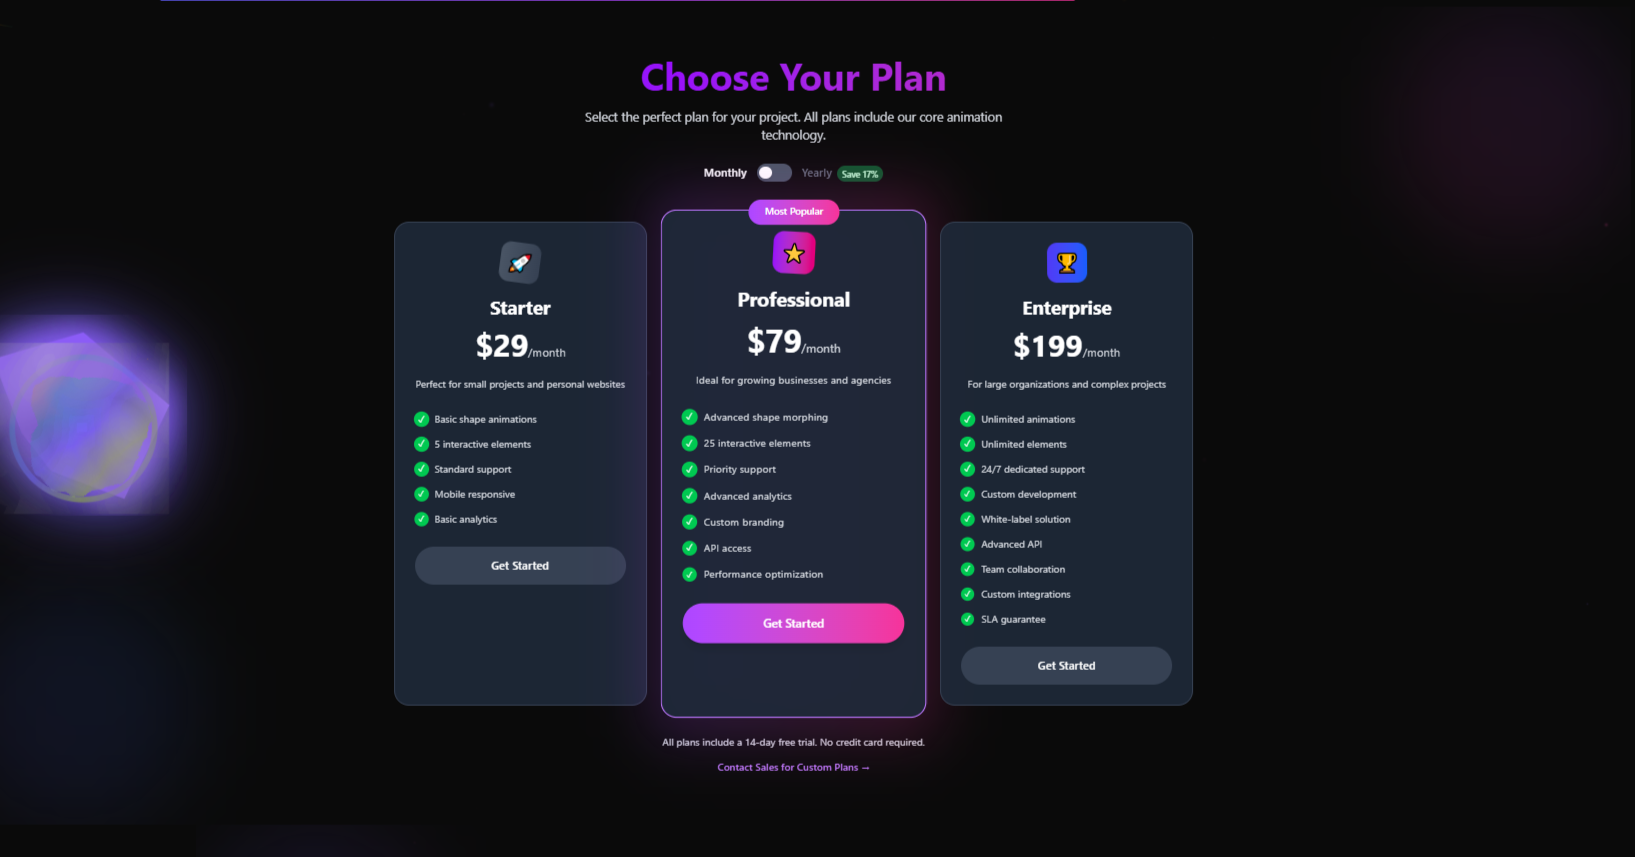Click the $79 Professional price
This screenshot has height=857, width=1635.
(775, 342)
